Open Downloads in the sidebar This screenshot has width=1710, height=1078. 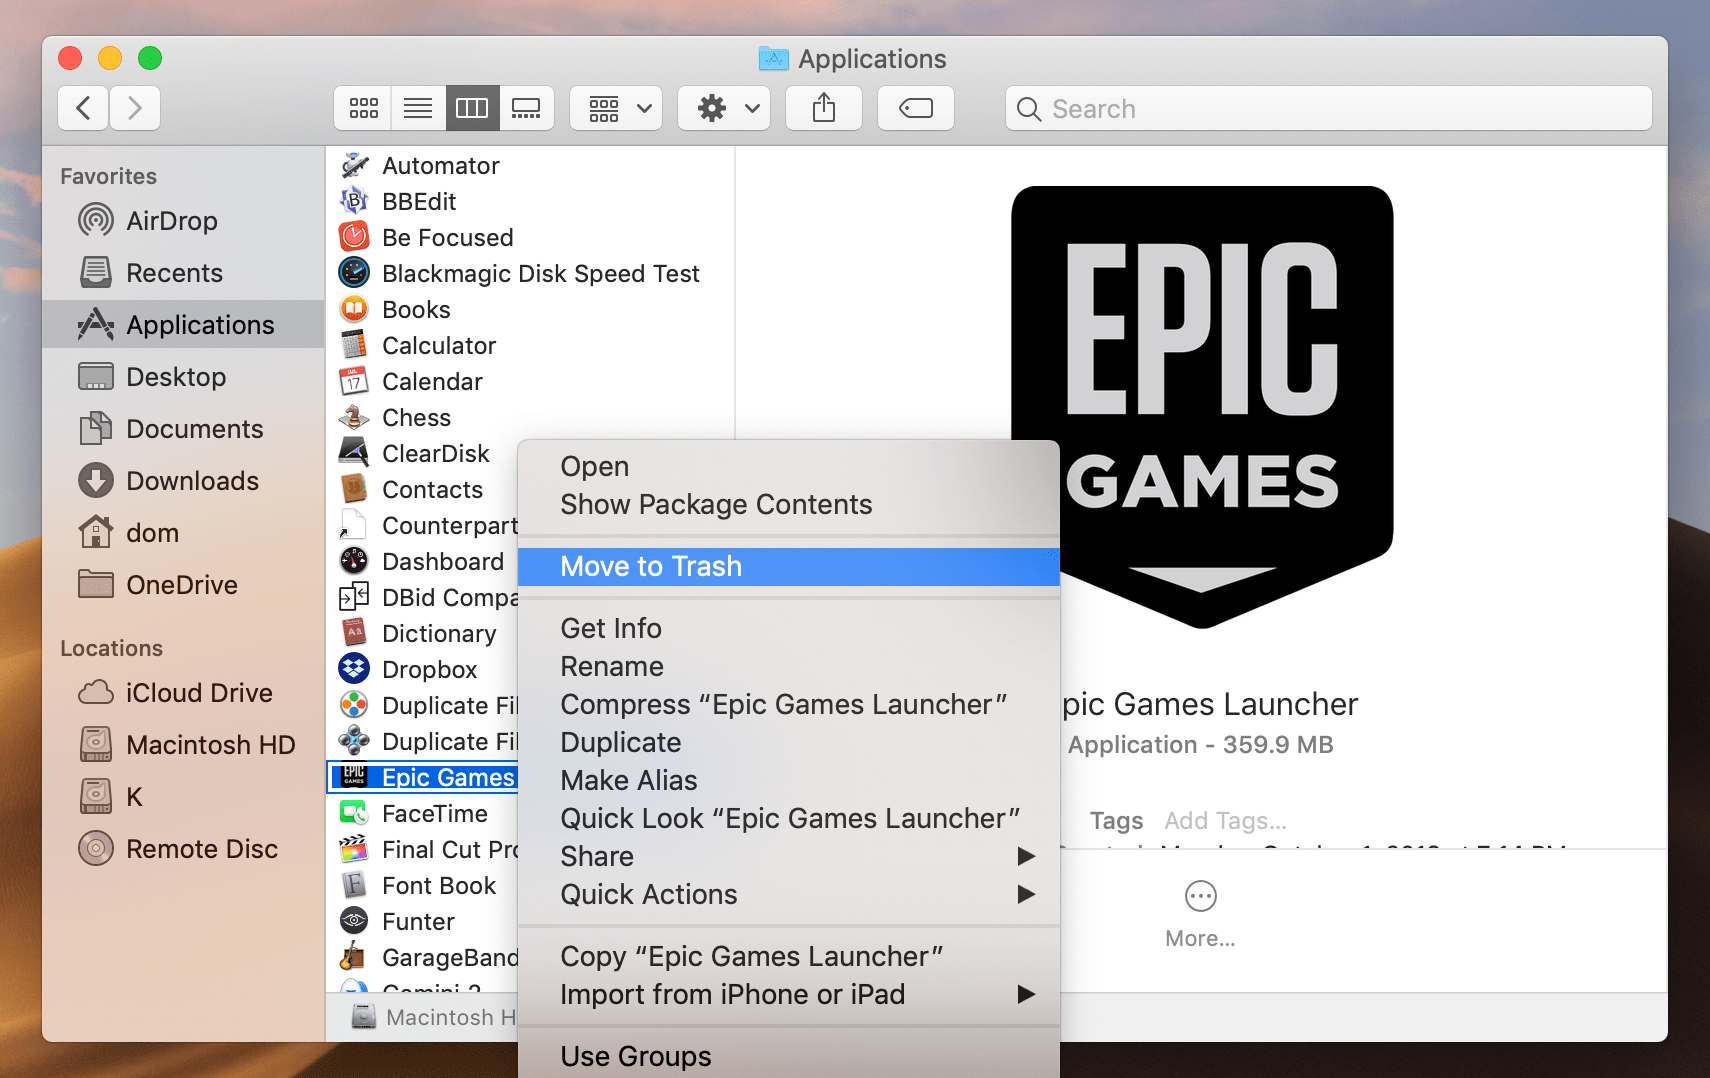tap(183, 481)
